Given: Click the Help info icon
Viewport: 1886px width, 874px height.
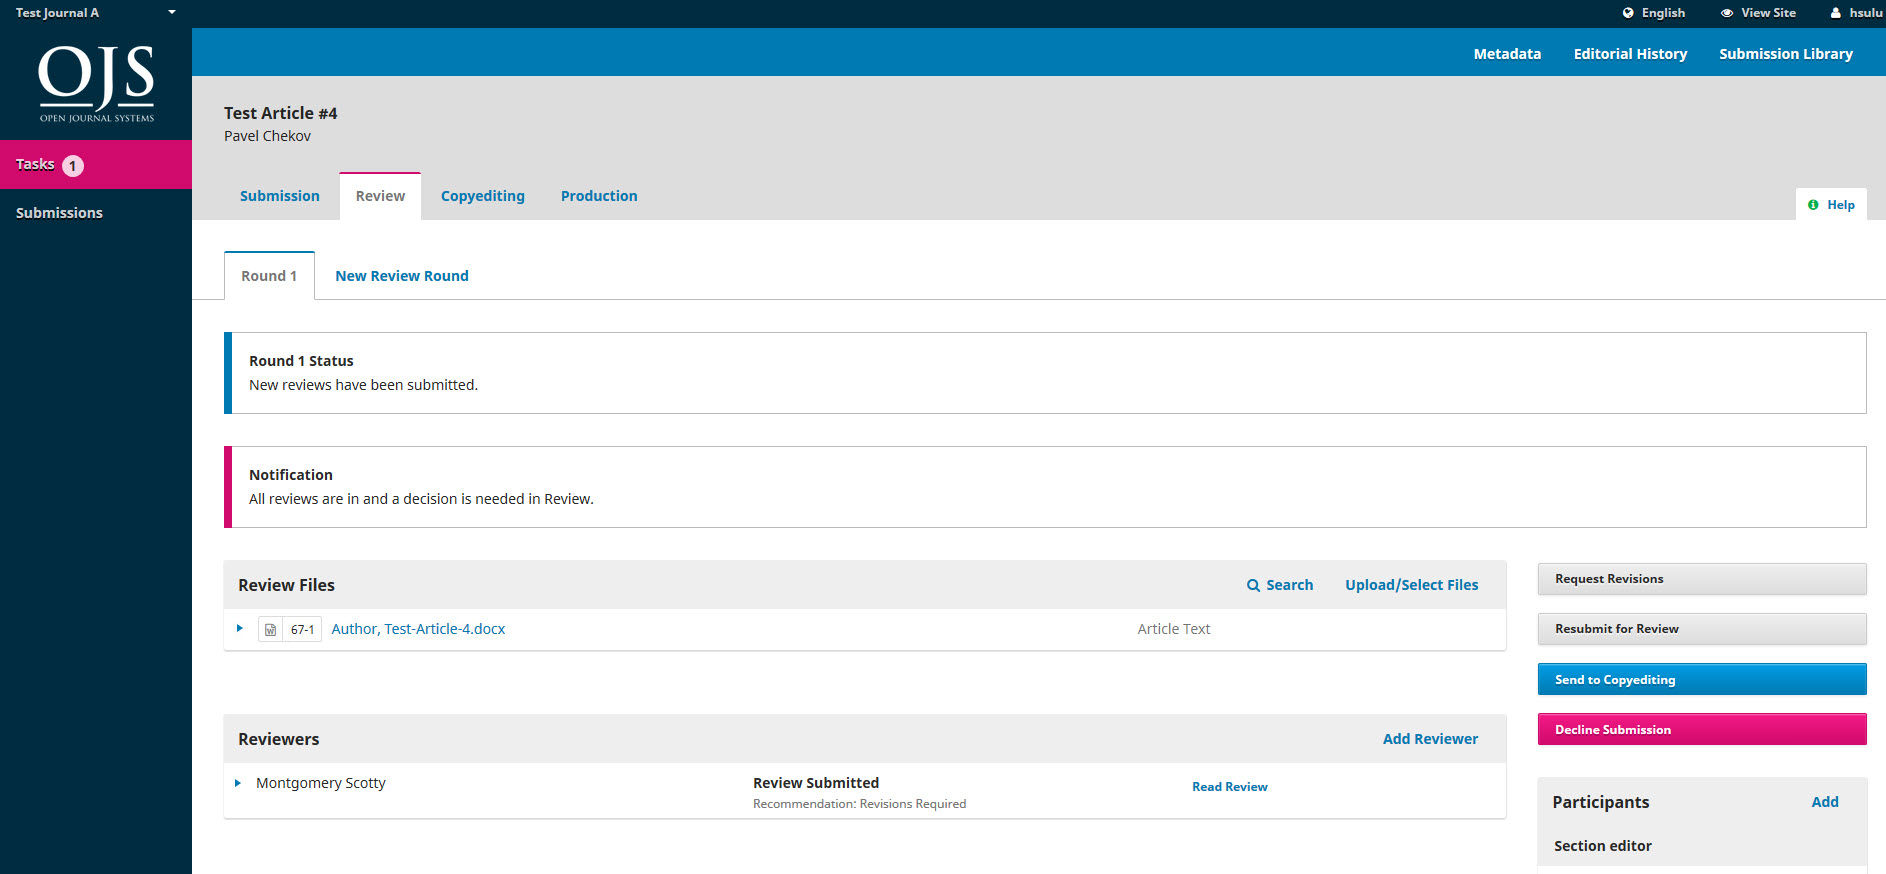Looking at the screenshot, I should 1813,205.
